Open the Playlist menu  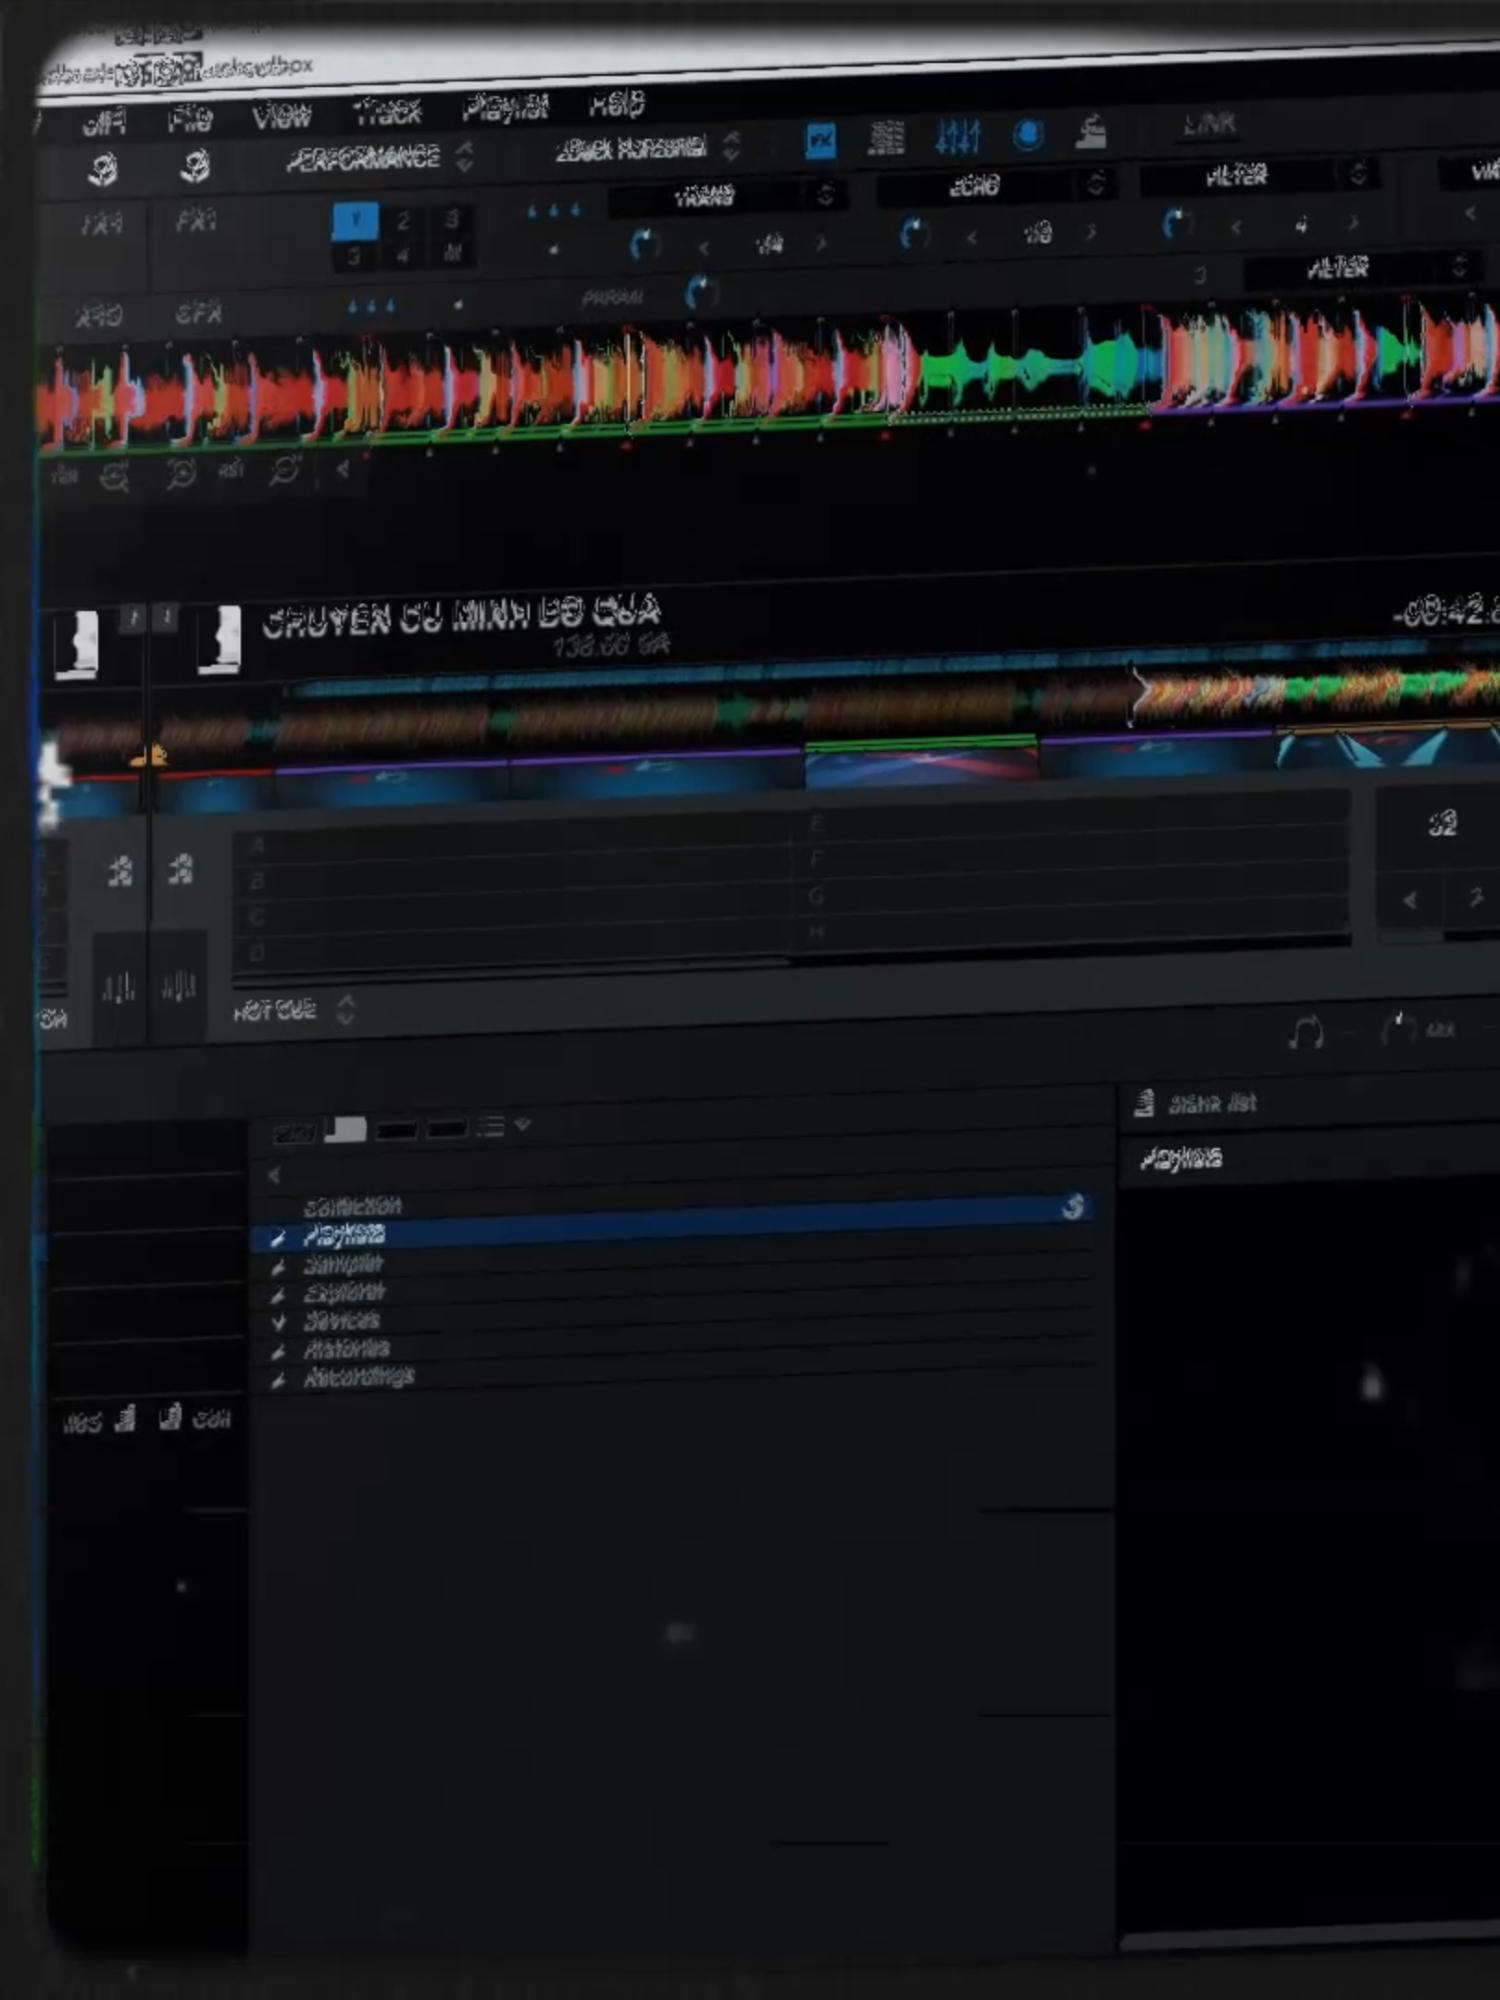coord(506,108)
